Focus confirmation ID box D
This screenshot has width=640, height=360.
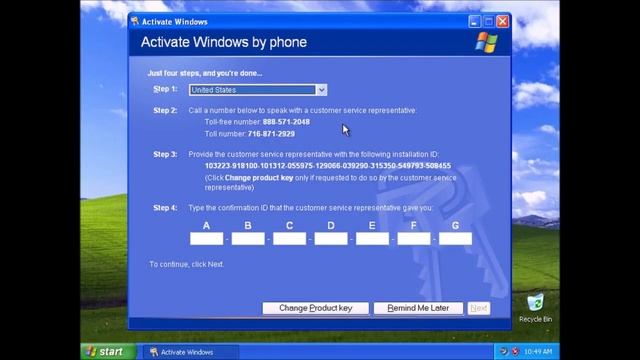click(331, 239)
